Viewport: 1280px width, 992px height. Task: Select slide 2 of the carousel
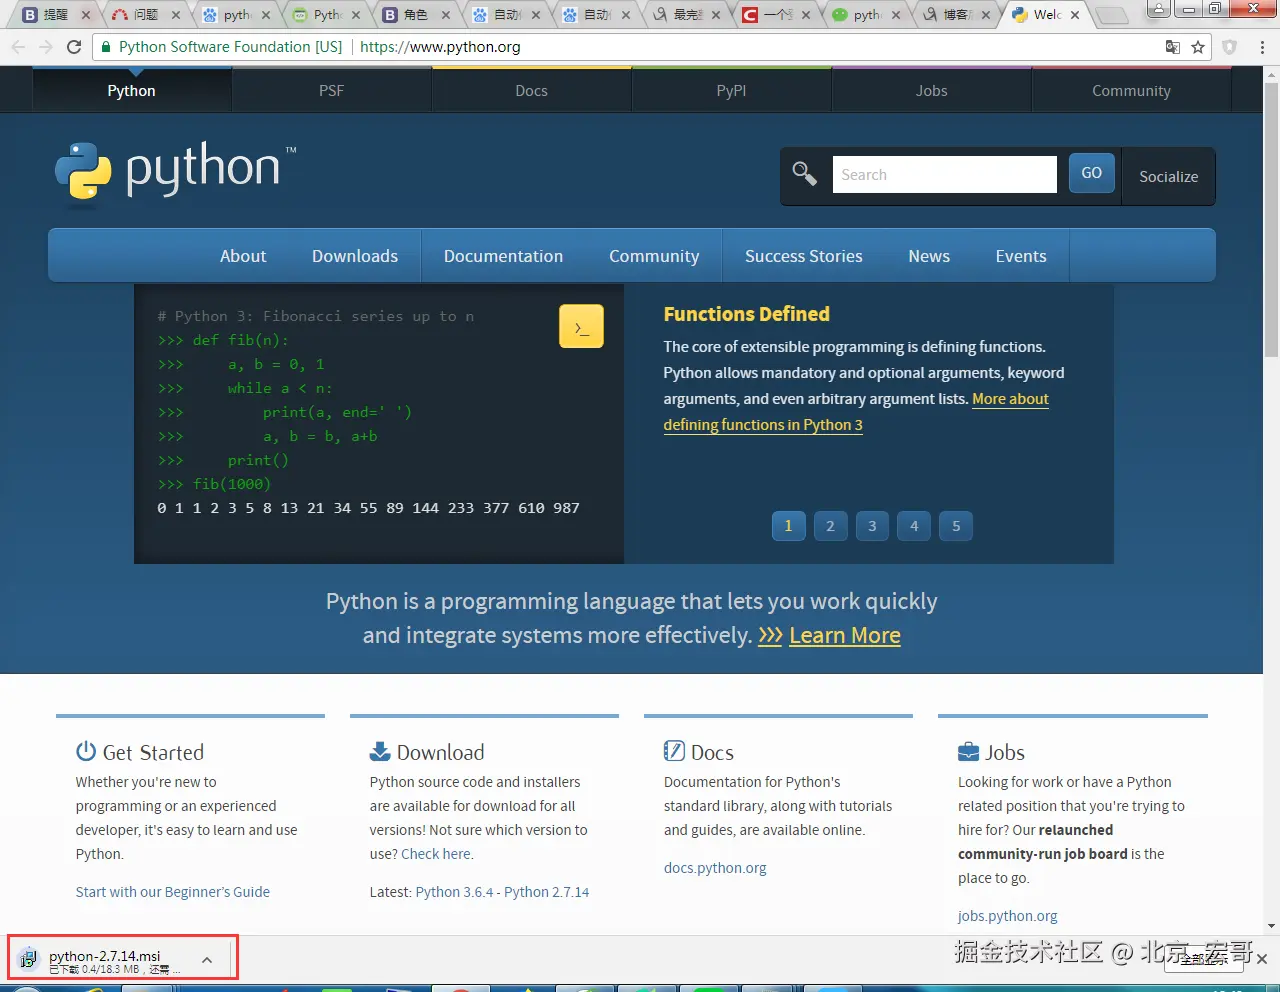pos(830,526)
